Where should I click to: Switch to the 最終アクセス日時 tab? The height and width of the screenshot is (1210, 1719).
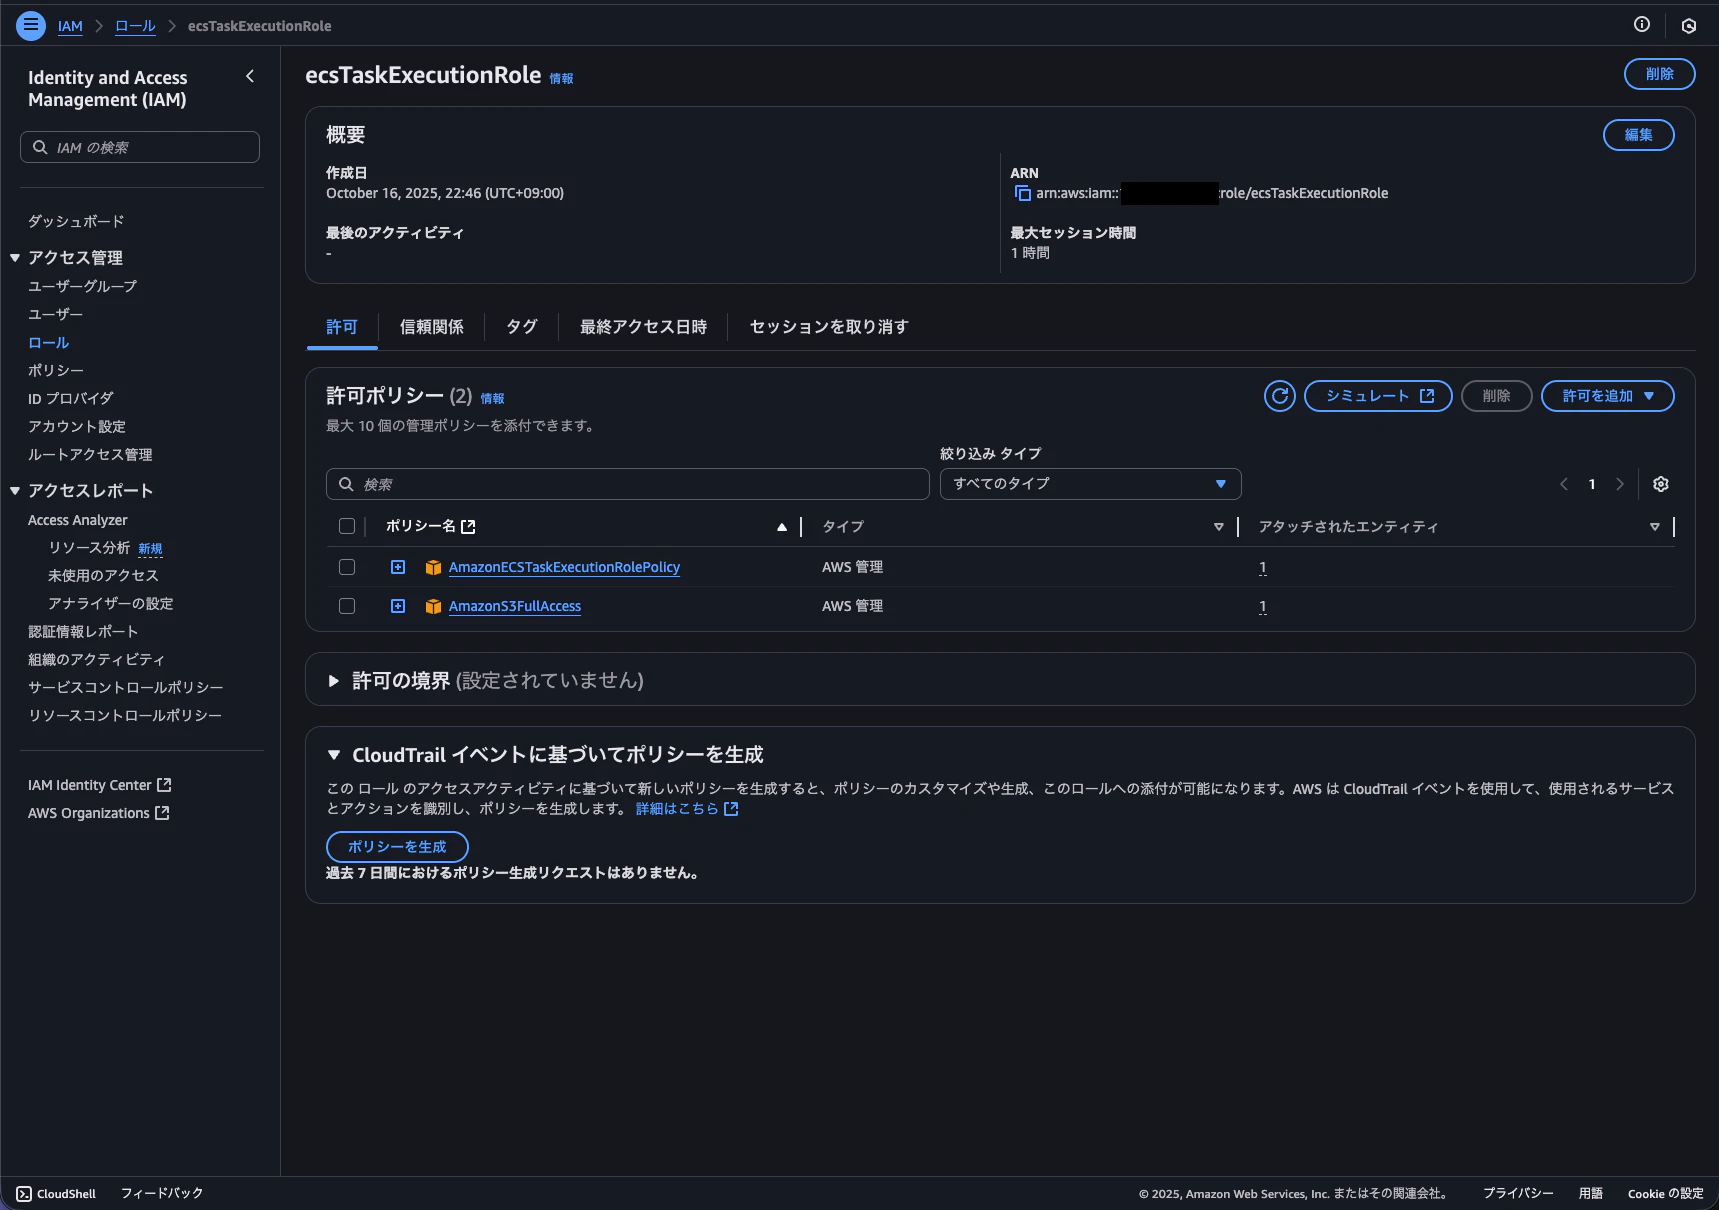(x=643, y=327)
